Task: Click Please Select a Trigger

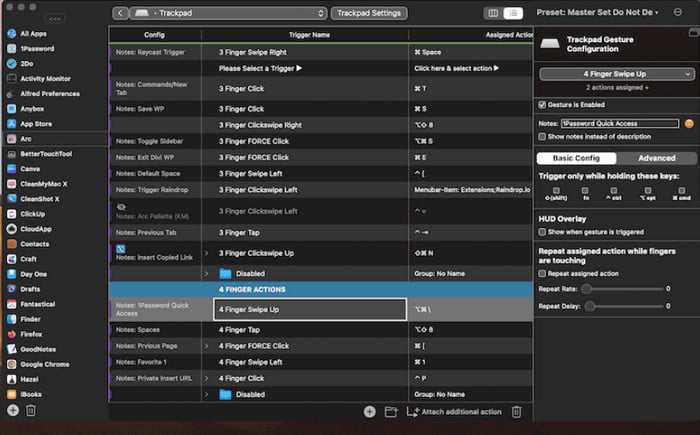Action: click(260, 68)
